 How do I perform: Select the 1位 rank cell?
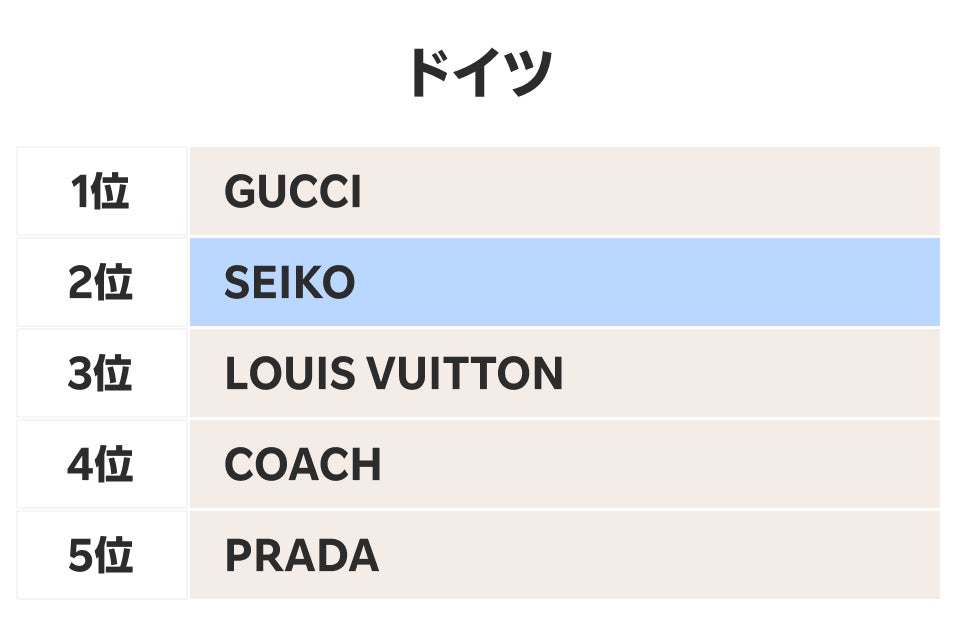(x=101, y=191)
